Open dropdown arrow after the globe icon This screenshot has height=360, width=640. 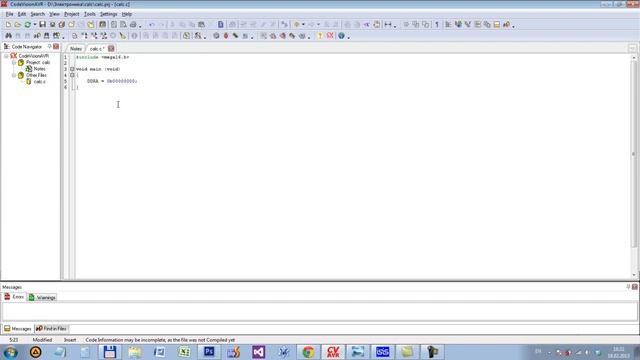(x=348, y=37)
